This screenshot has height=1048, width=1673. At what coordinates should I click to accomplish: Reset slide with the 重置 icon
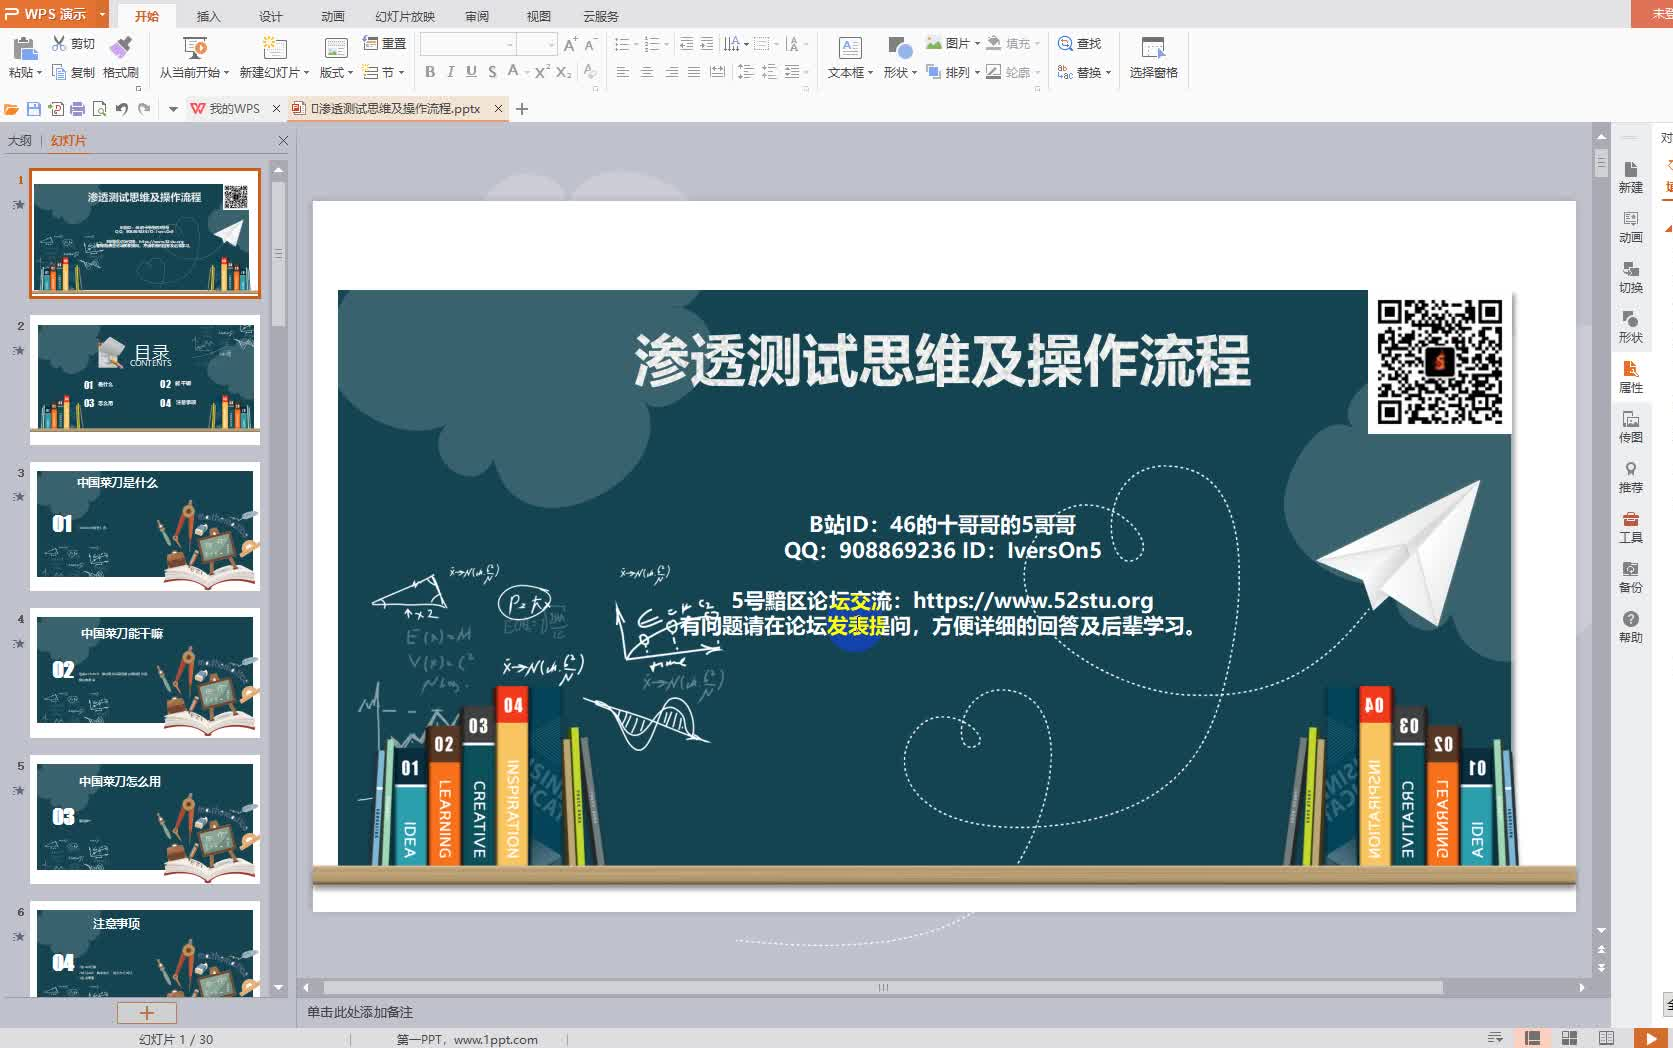click(384, 43)
